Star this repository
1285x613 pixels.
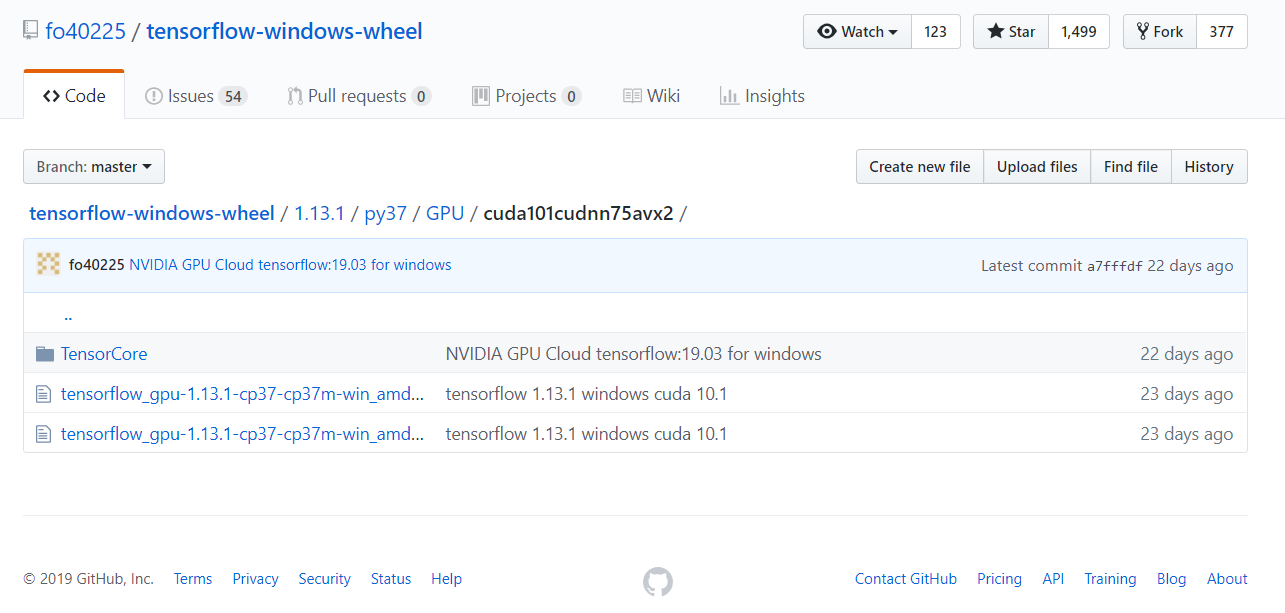click(x=1011, y=32)
